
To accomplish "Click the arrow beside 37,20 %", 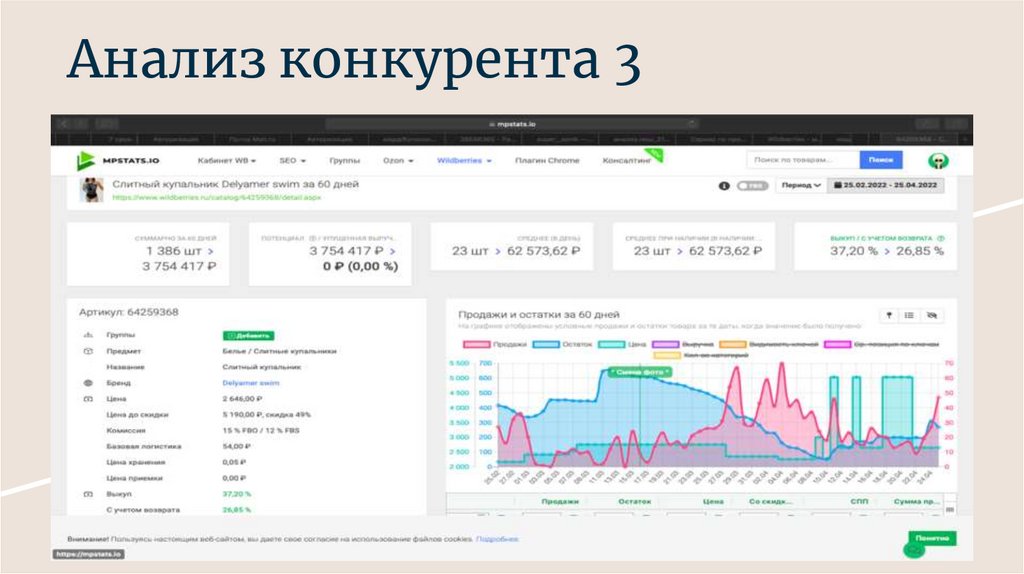I will [887, 251].
